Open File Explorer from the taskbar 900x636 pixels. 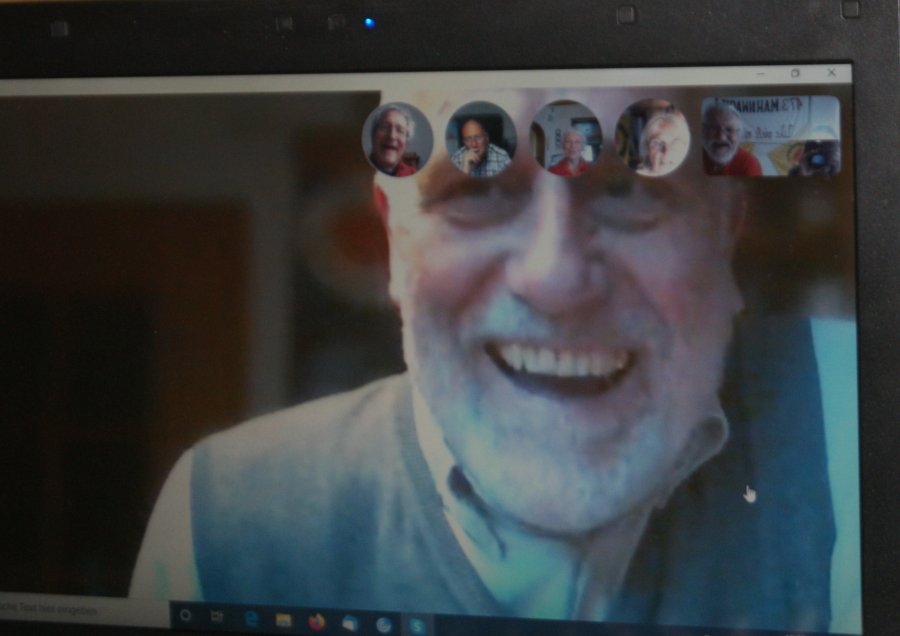[284, 621]
